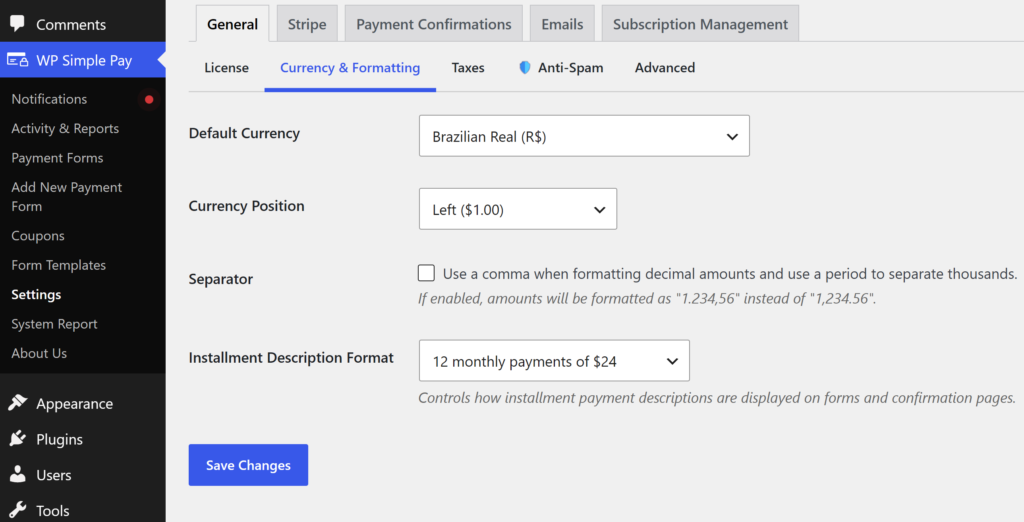Open the Subscription Management tab

click(700, 24)
